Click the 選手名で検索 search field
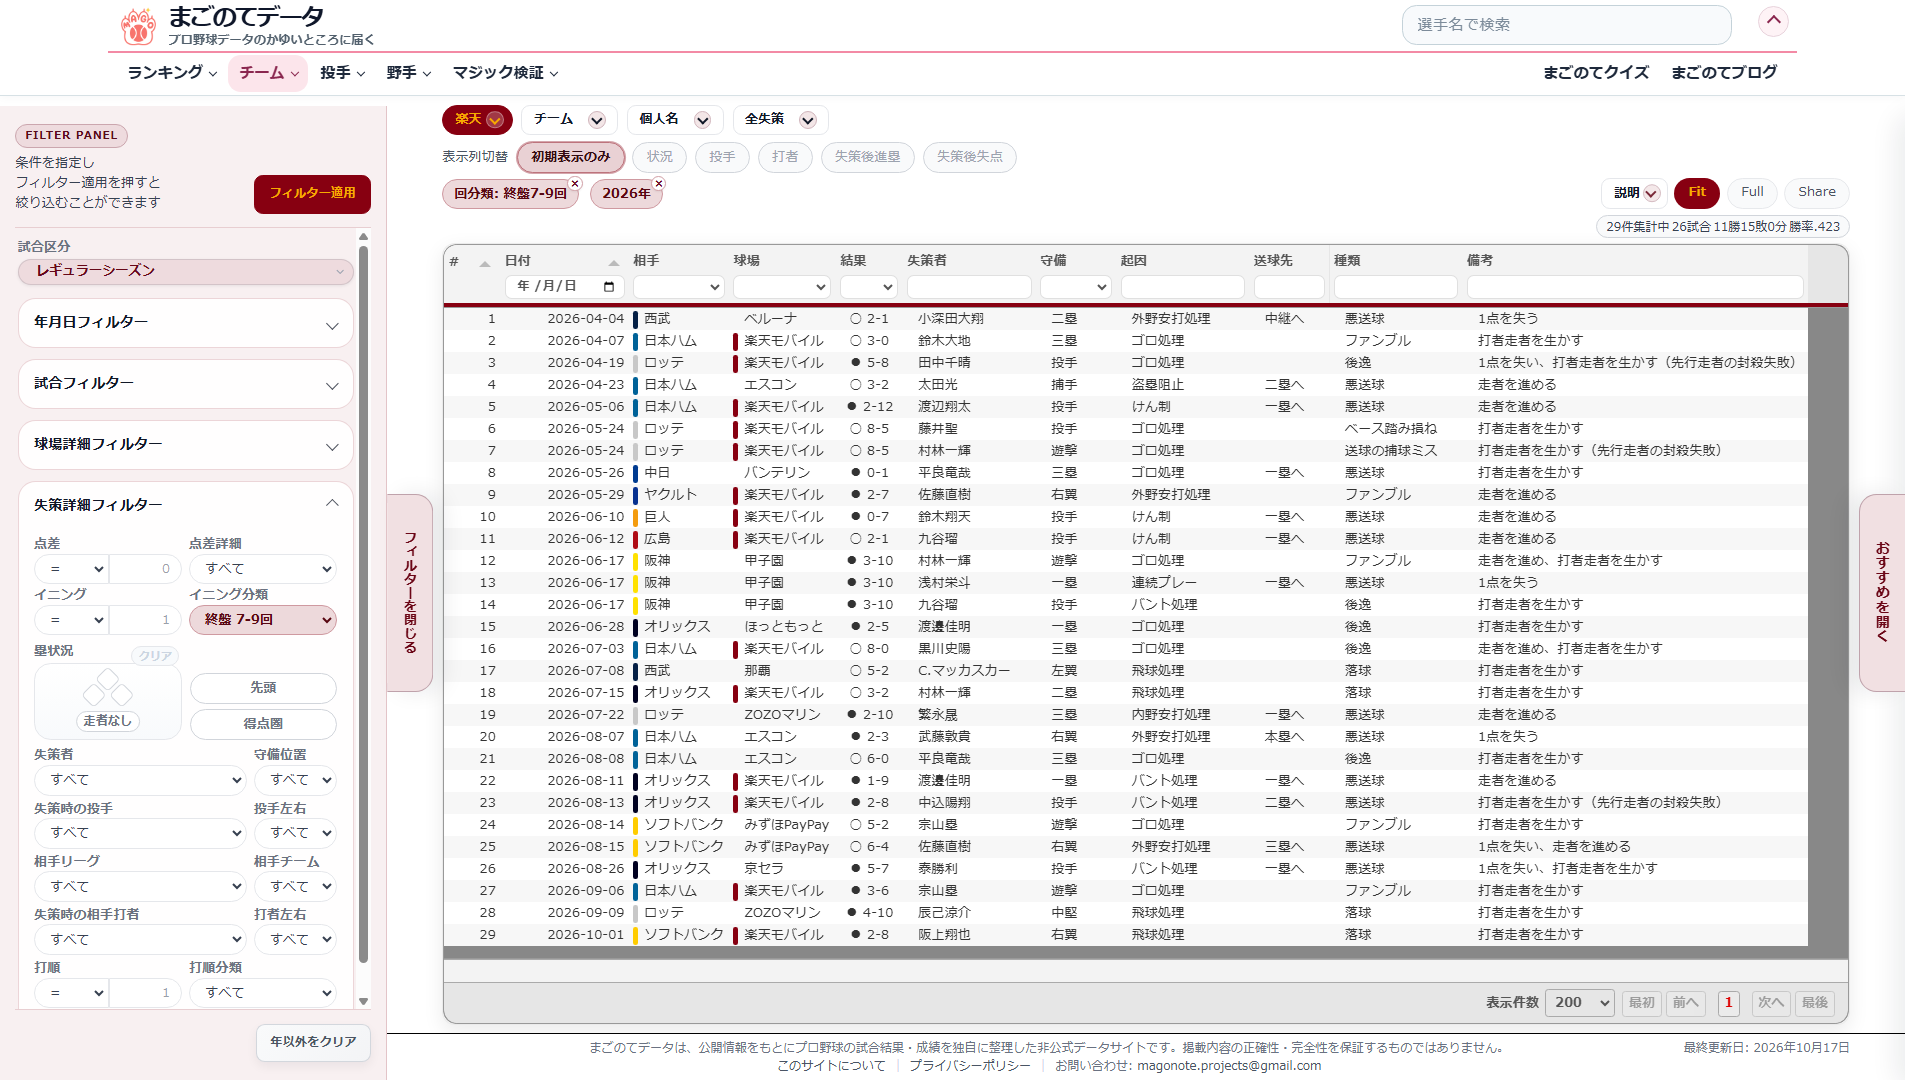The height and width of the screenshot is (1080, 1920). point(1566,25)
